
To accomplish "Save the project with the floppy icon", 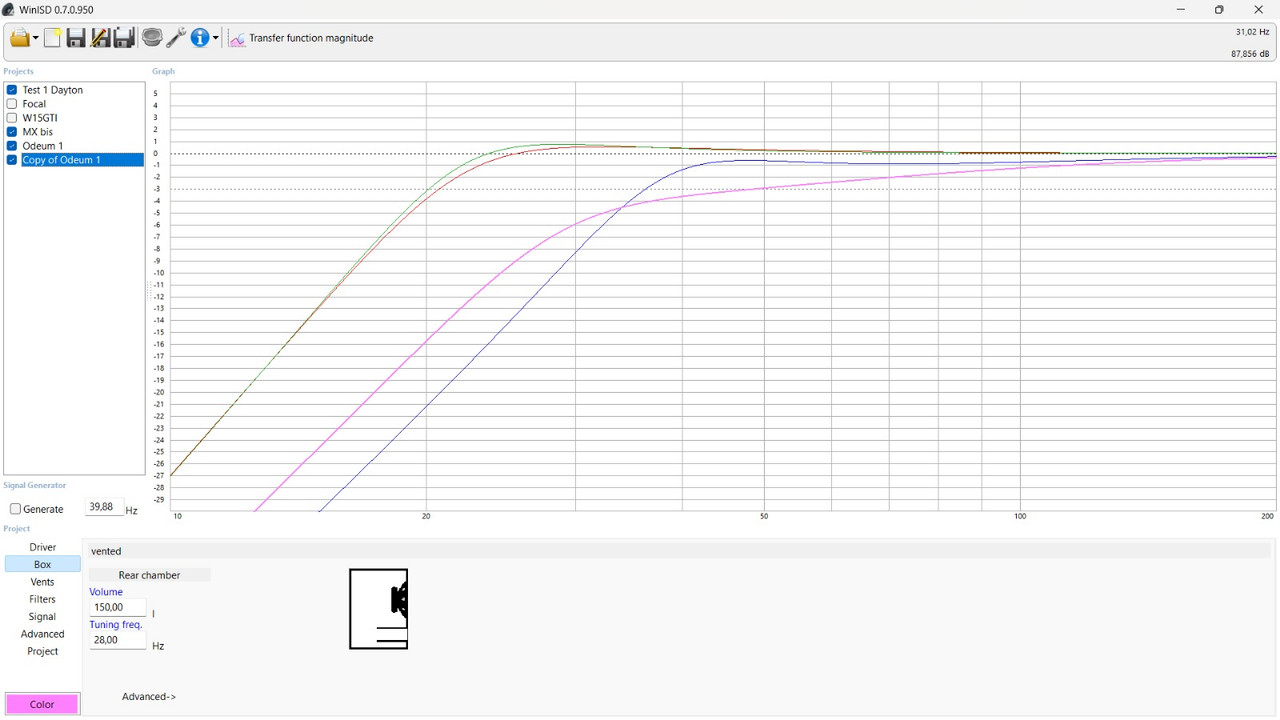I will pyautogui.click(x=76, y=38).
